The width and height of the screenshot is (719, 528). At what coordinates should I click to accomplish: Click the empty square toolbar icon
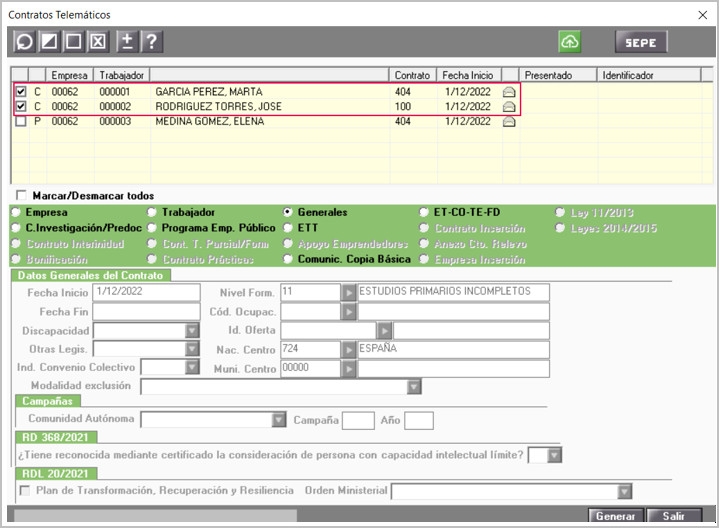[x=73, y=42]
